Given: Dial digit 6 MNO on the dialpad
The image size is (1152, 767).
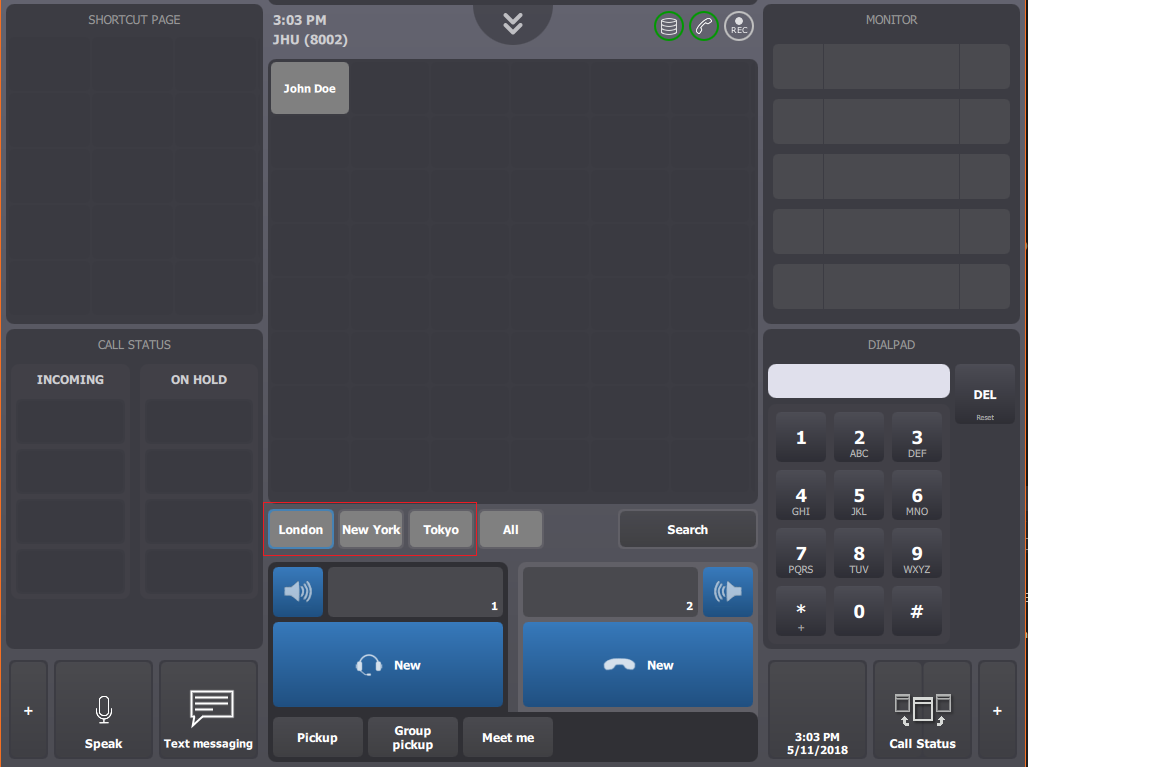Looking at the screenshot, I should (917, 495).
